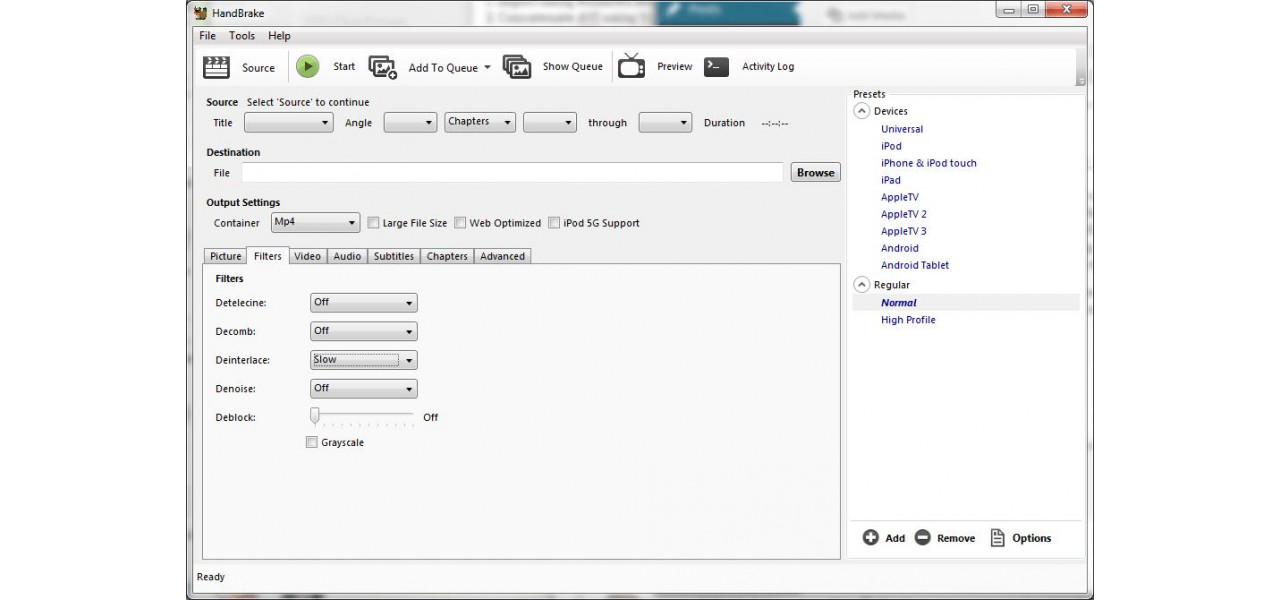Switch to the Audio tab
Screen dimensions: 1280x600
click(x=347, y=256)
